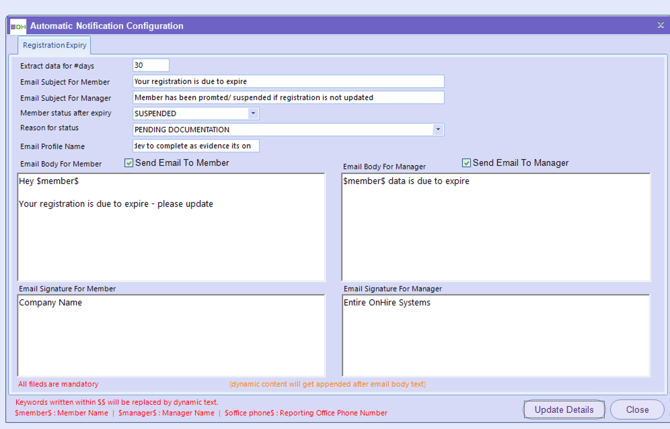Click the SUSPENDED status value
Image resolution: width=670 pixels, height=429 pixels.
190,113
